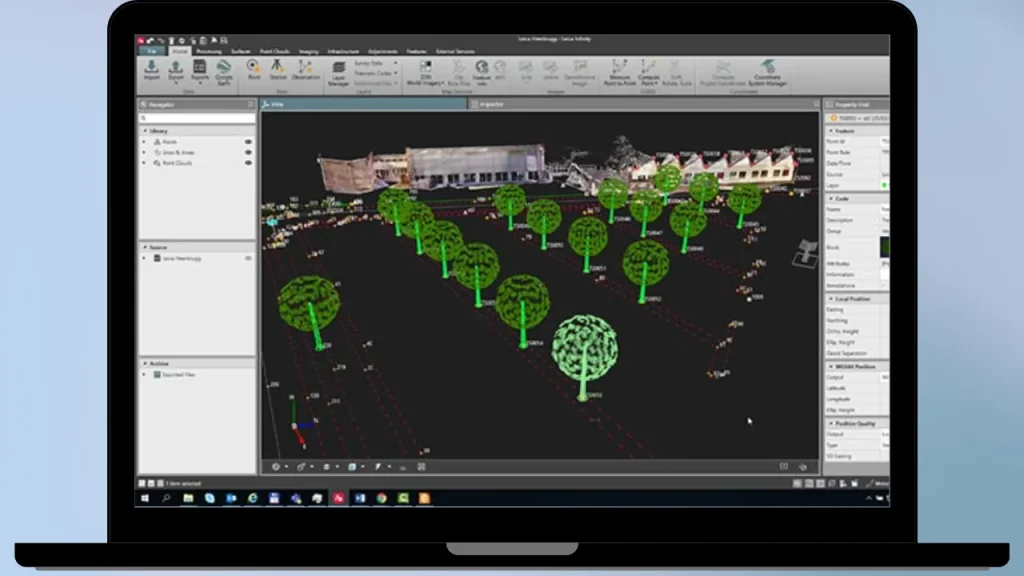The image size is (1024, 576).
Task: Click the Import button in the ribbon
Action: (152, 70)
